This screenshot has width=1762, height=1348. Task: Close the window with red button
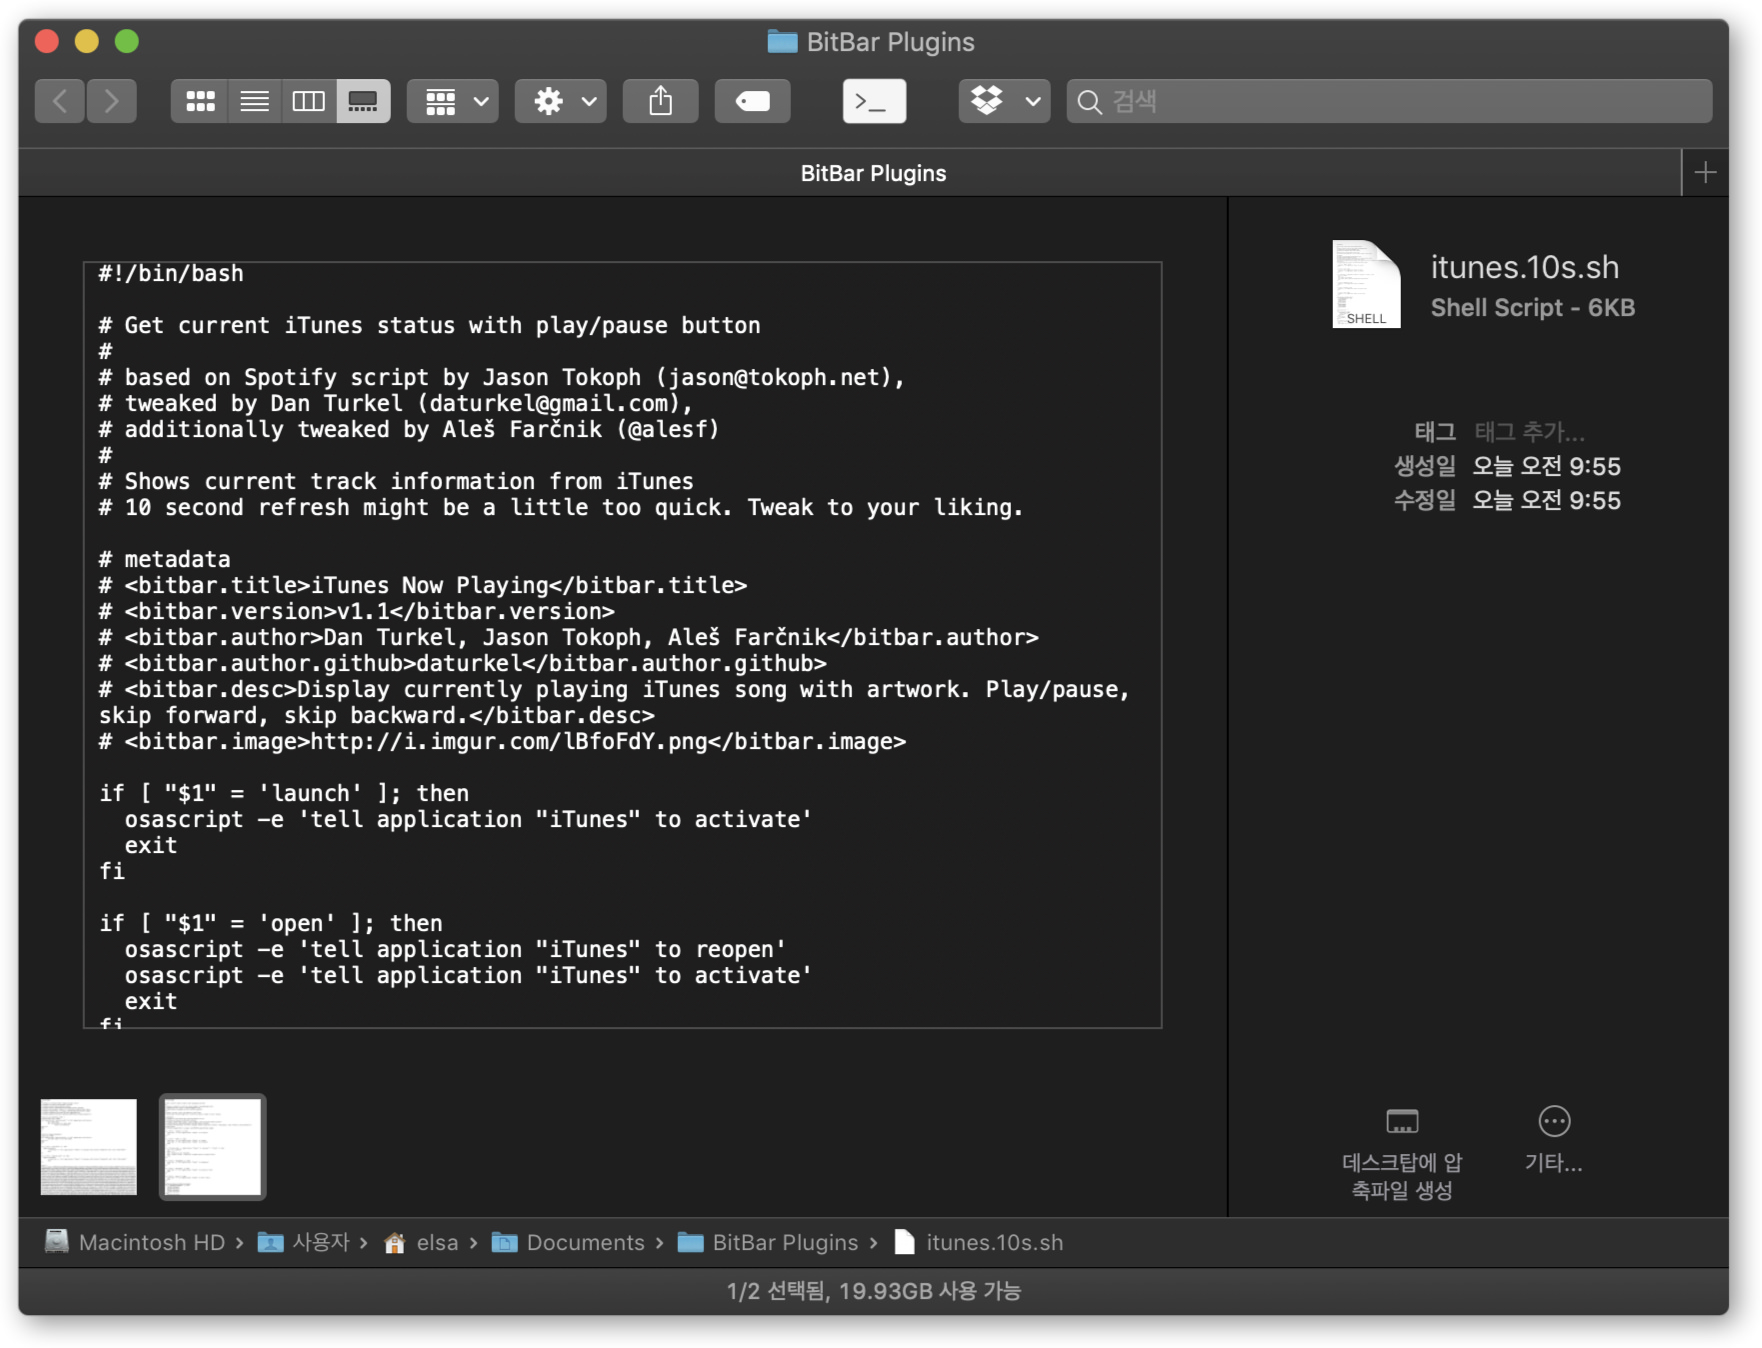pos(47,41)
